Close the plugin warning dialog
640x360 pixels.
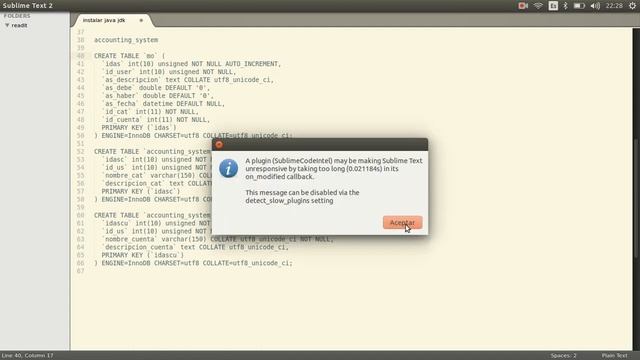coord(219,144)
